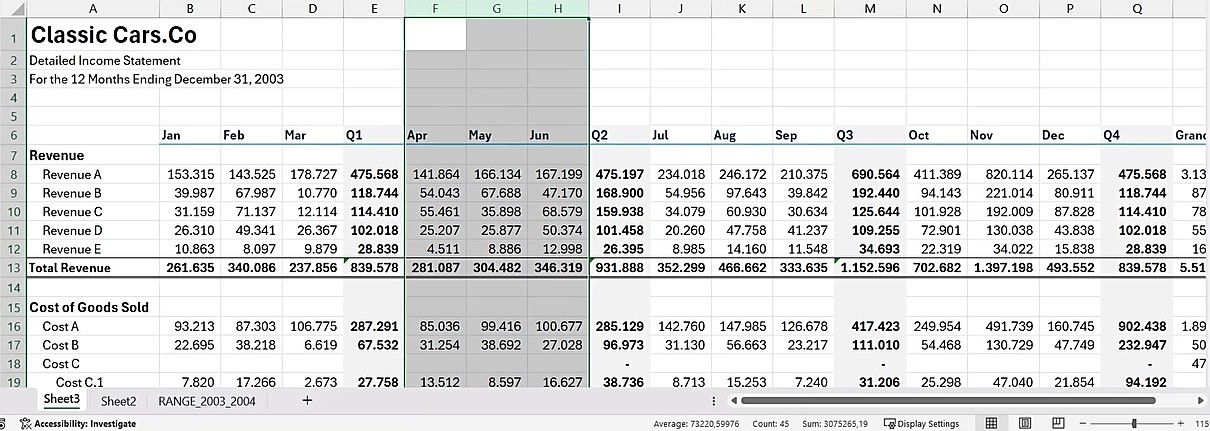Switch to Page Break Preview view
Image resolution: width=1210 pixels, height=431 pixels.
pos(1057,423)
